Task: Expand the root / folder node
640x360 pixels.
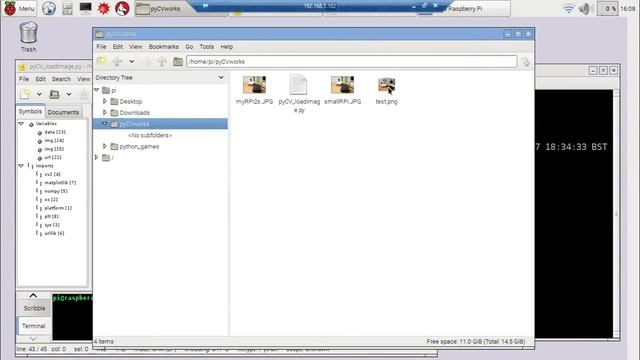Action: pos(97,157)
